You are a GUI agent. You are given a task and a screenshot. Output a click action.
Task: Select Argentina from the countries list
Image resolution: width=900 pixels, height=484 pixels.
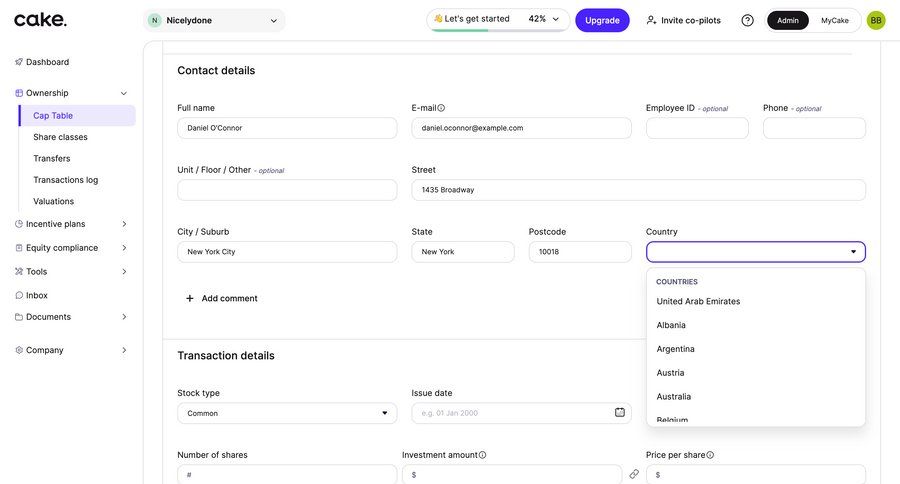(676, 349)
